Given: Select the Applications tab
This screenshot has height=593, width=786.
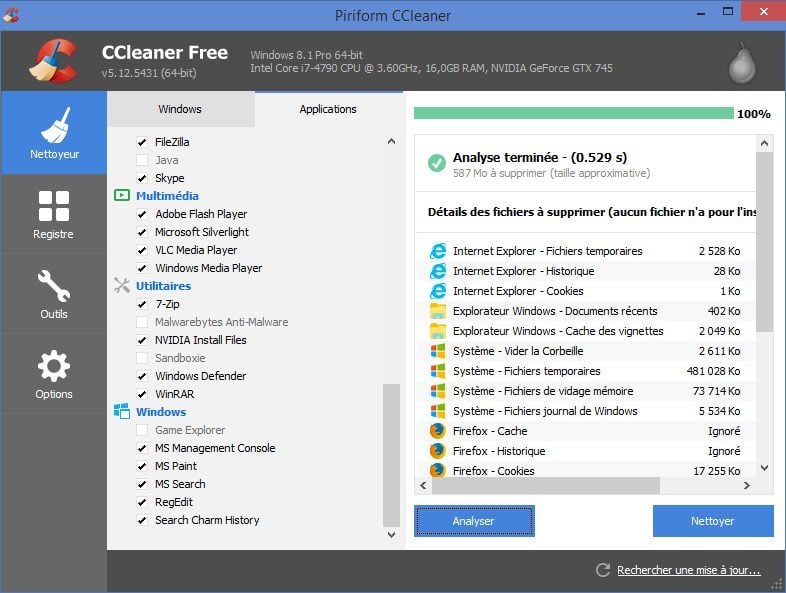Looking at the screenshot, I should click(328, 109).
